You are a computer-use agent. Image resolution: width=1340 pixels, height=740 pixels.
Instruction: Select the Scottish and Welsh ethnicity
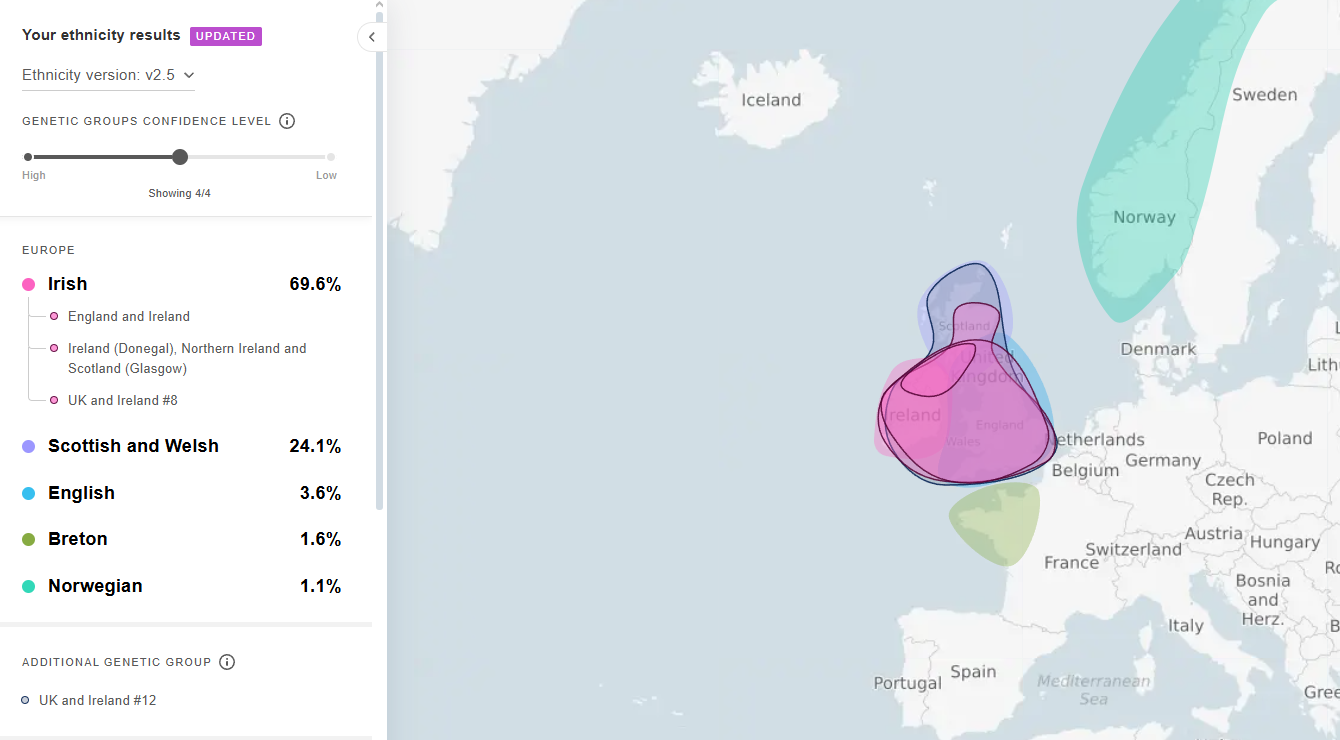click(x=133, y=446)
